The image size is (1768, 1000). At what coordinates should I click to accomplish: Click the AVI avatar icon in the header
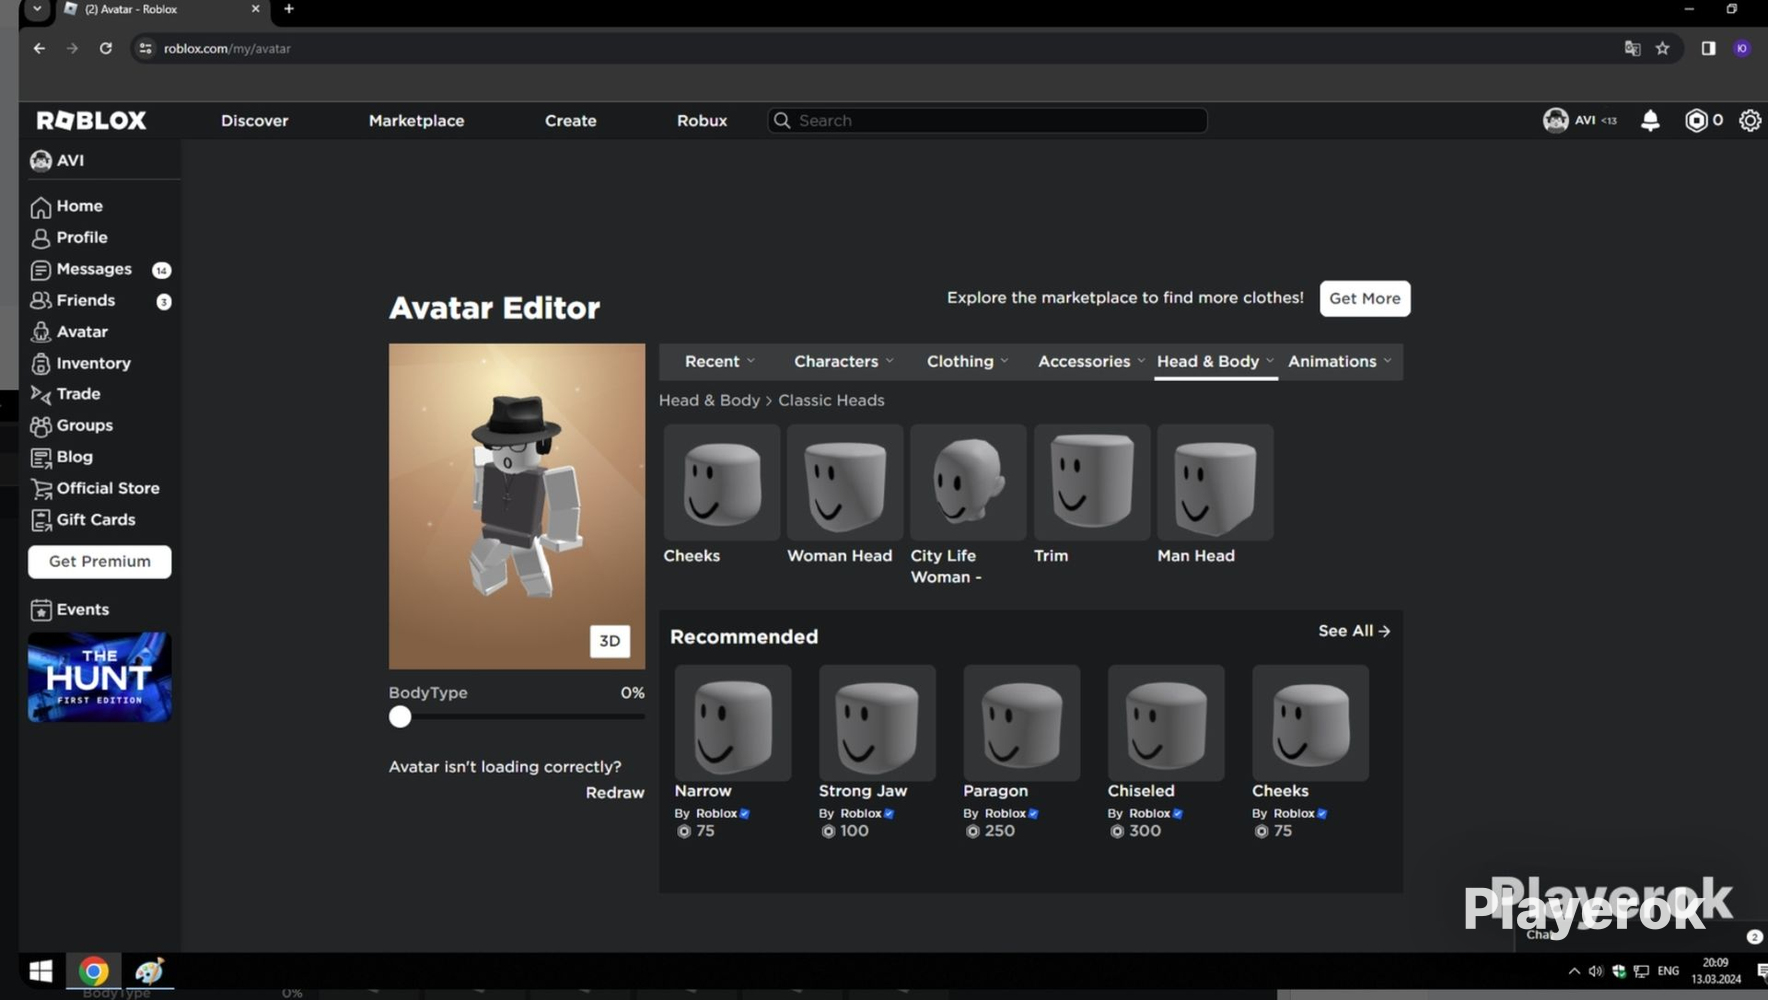point(1555,120)
